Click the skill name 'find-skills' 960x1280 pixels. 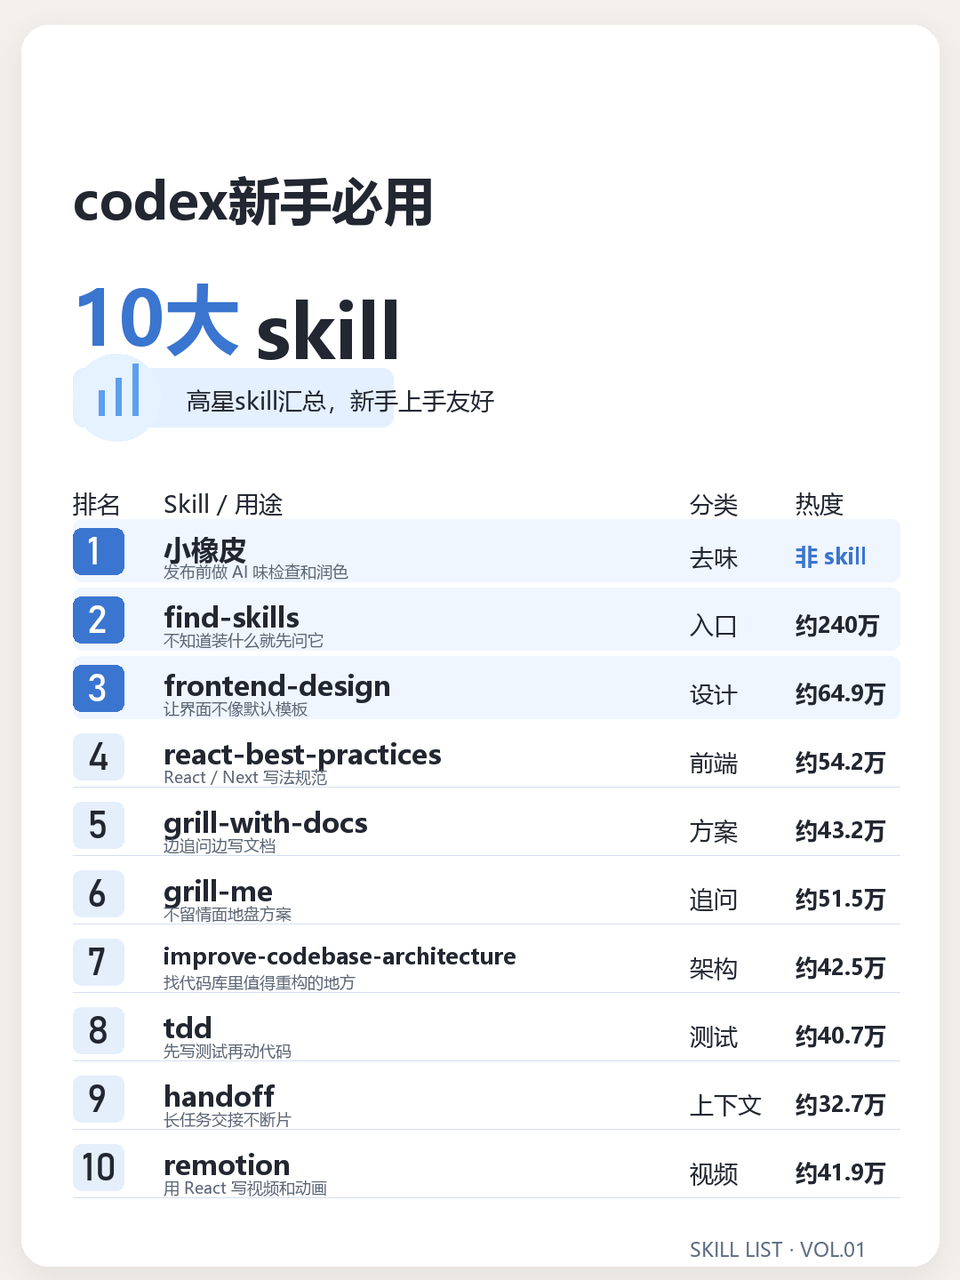pyautogui.click(x=231, y=618)
